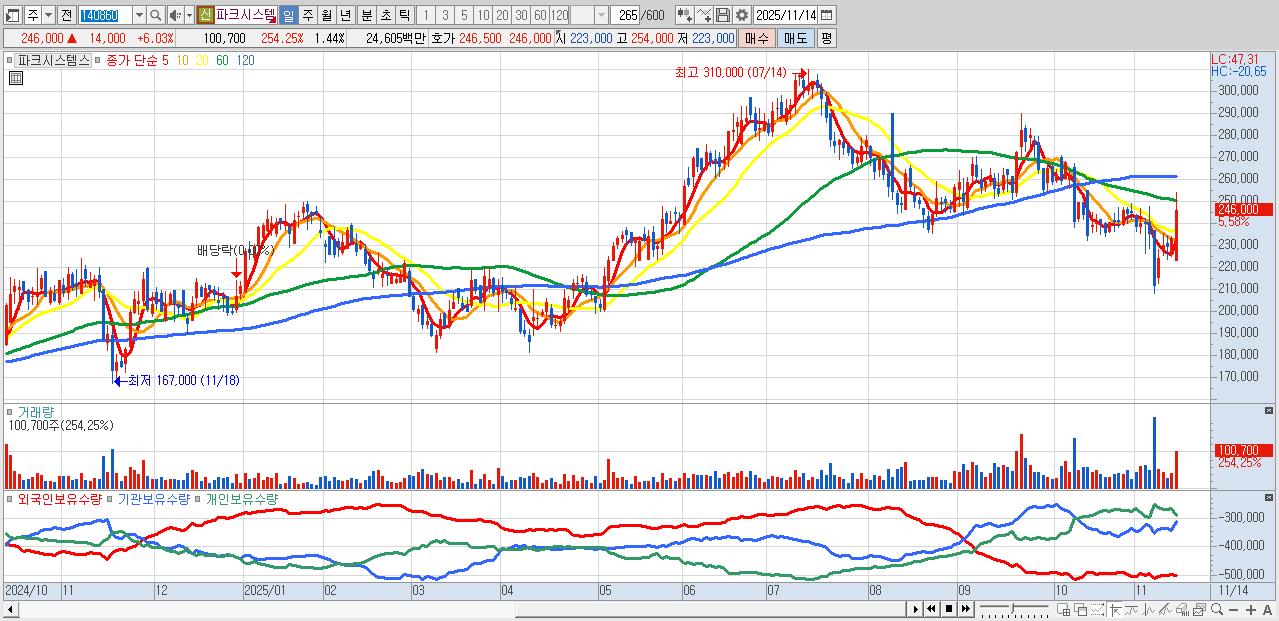Screen dimensions: 1279x621
Task: Open the stock code 140860 dropdown arrow
Action: coord(139,15)
